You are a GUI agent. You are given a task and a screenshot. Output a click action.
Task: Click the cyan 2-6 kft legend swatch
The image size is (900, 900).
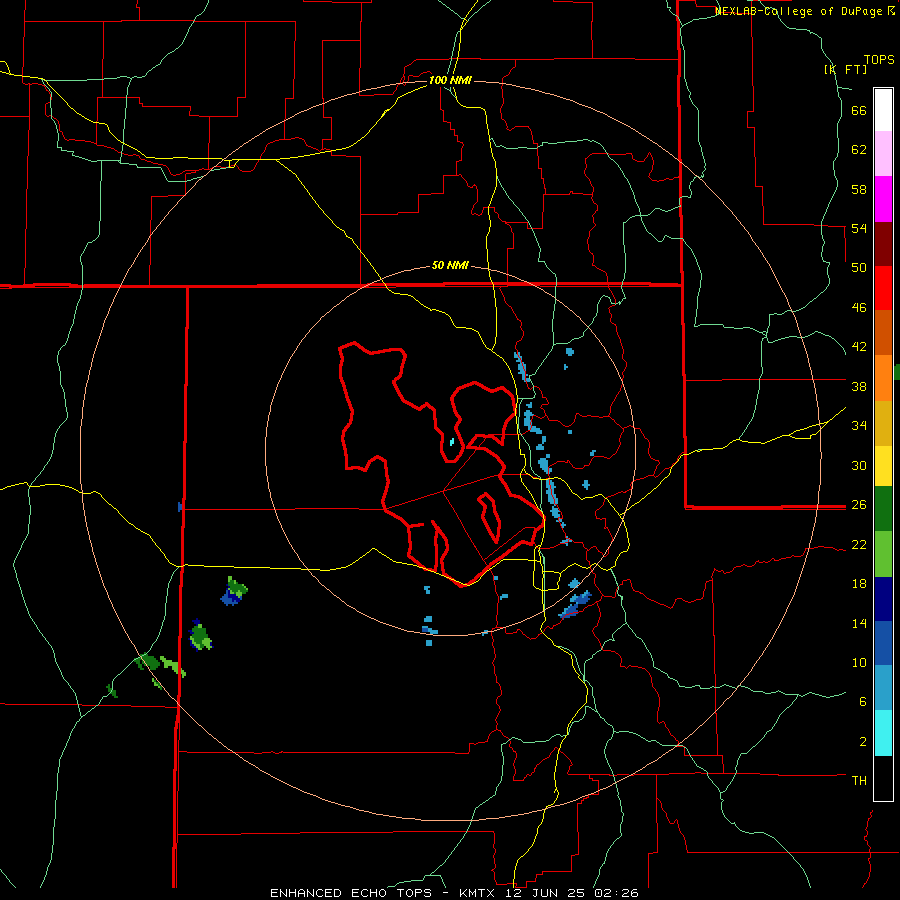point(883,733)
